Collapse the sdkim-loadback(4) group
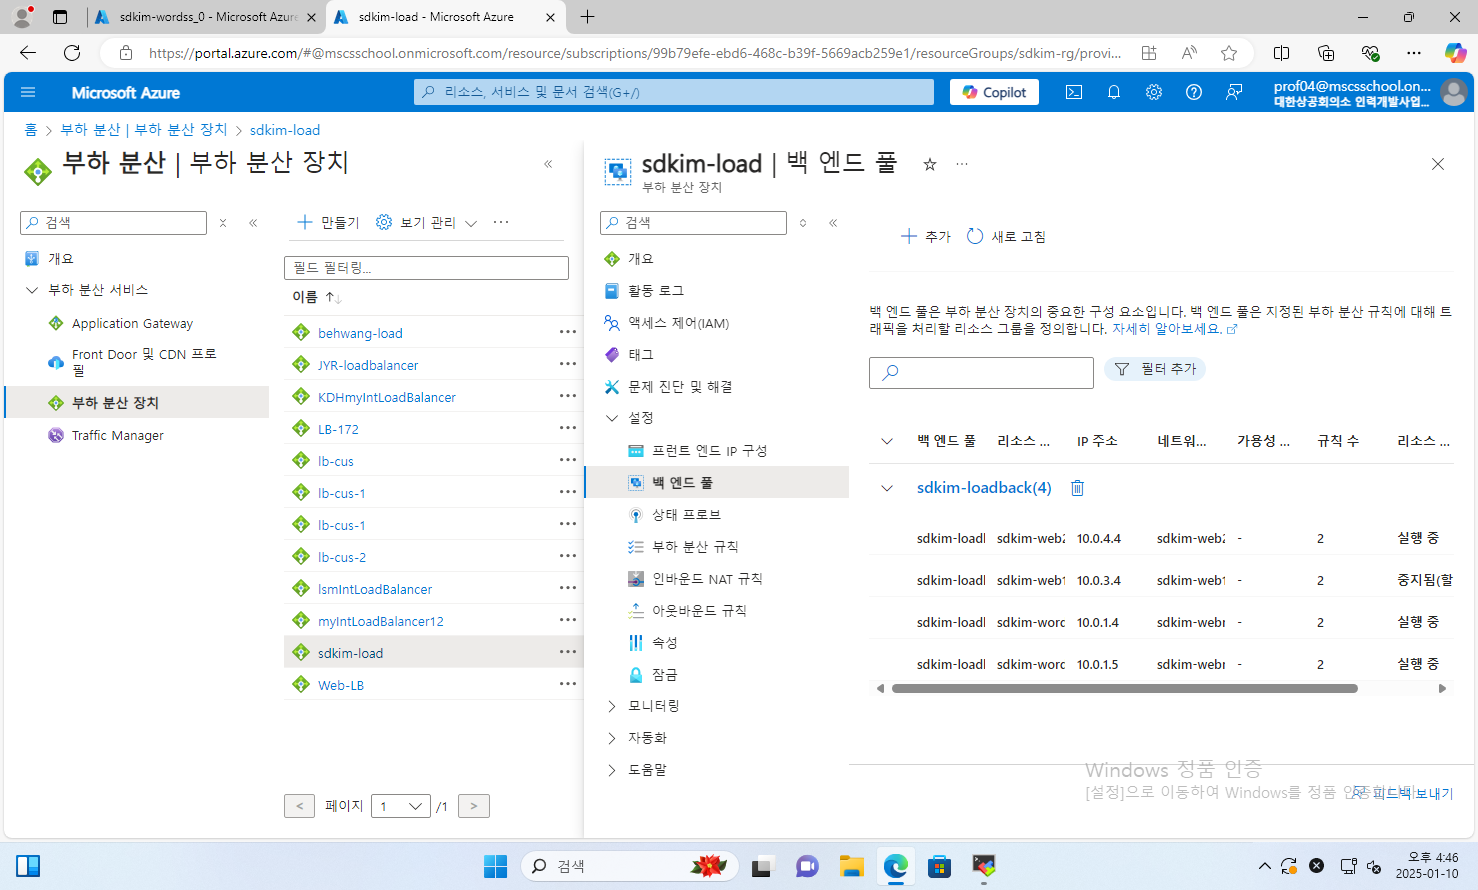1478x890 pixels. (886, 488)
